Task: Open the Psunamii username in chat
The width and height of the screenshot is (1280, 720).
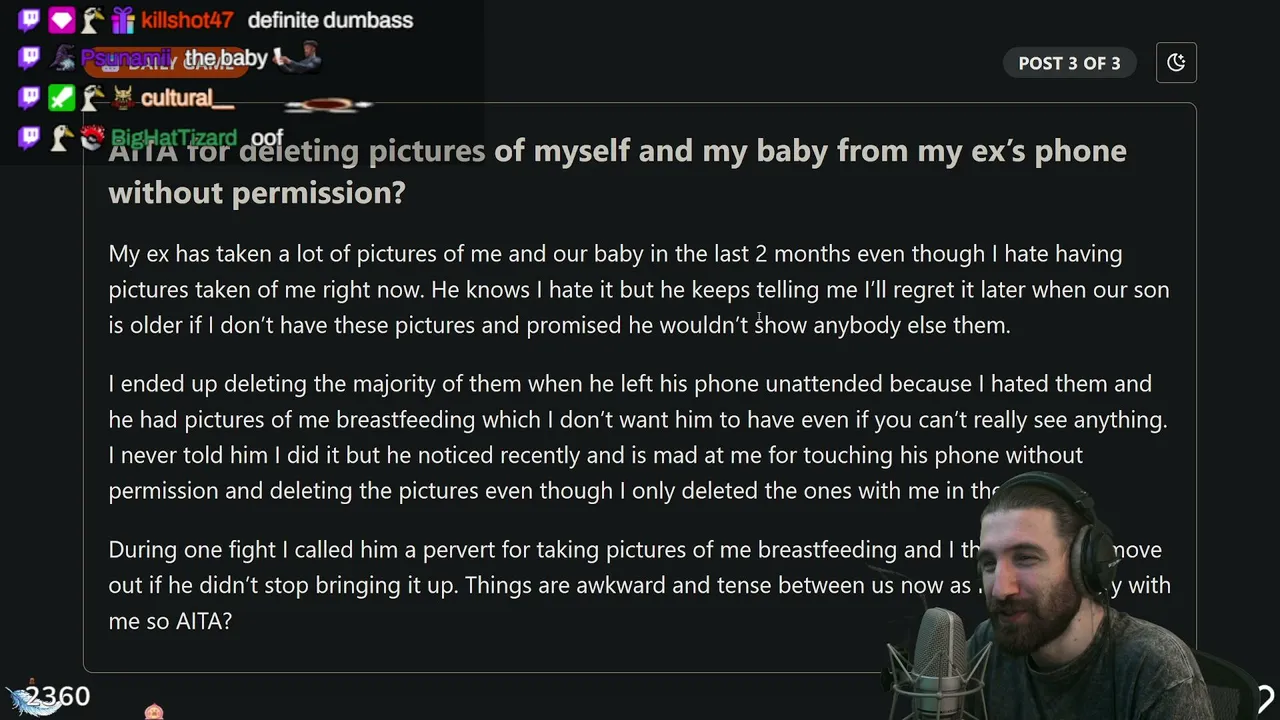Action: 127,59
